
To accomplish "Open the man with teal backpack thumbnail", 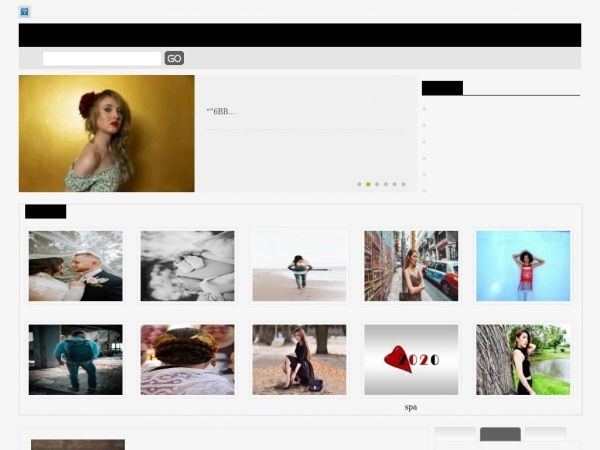I will click(x=76, y=360).
